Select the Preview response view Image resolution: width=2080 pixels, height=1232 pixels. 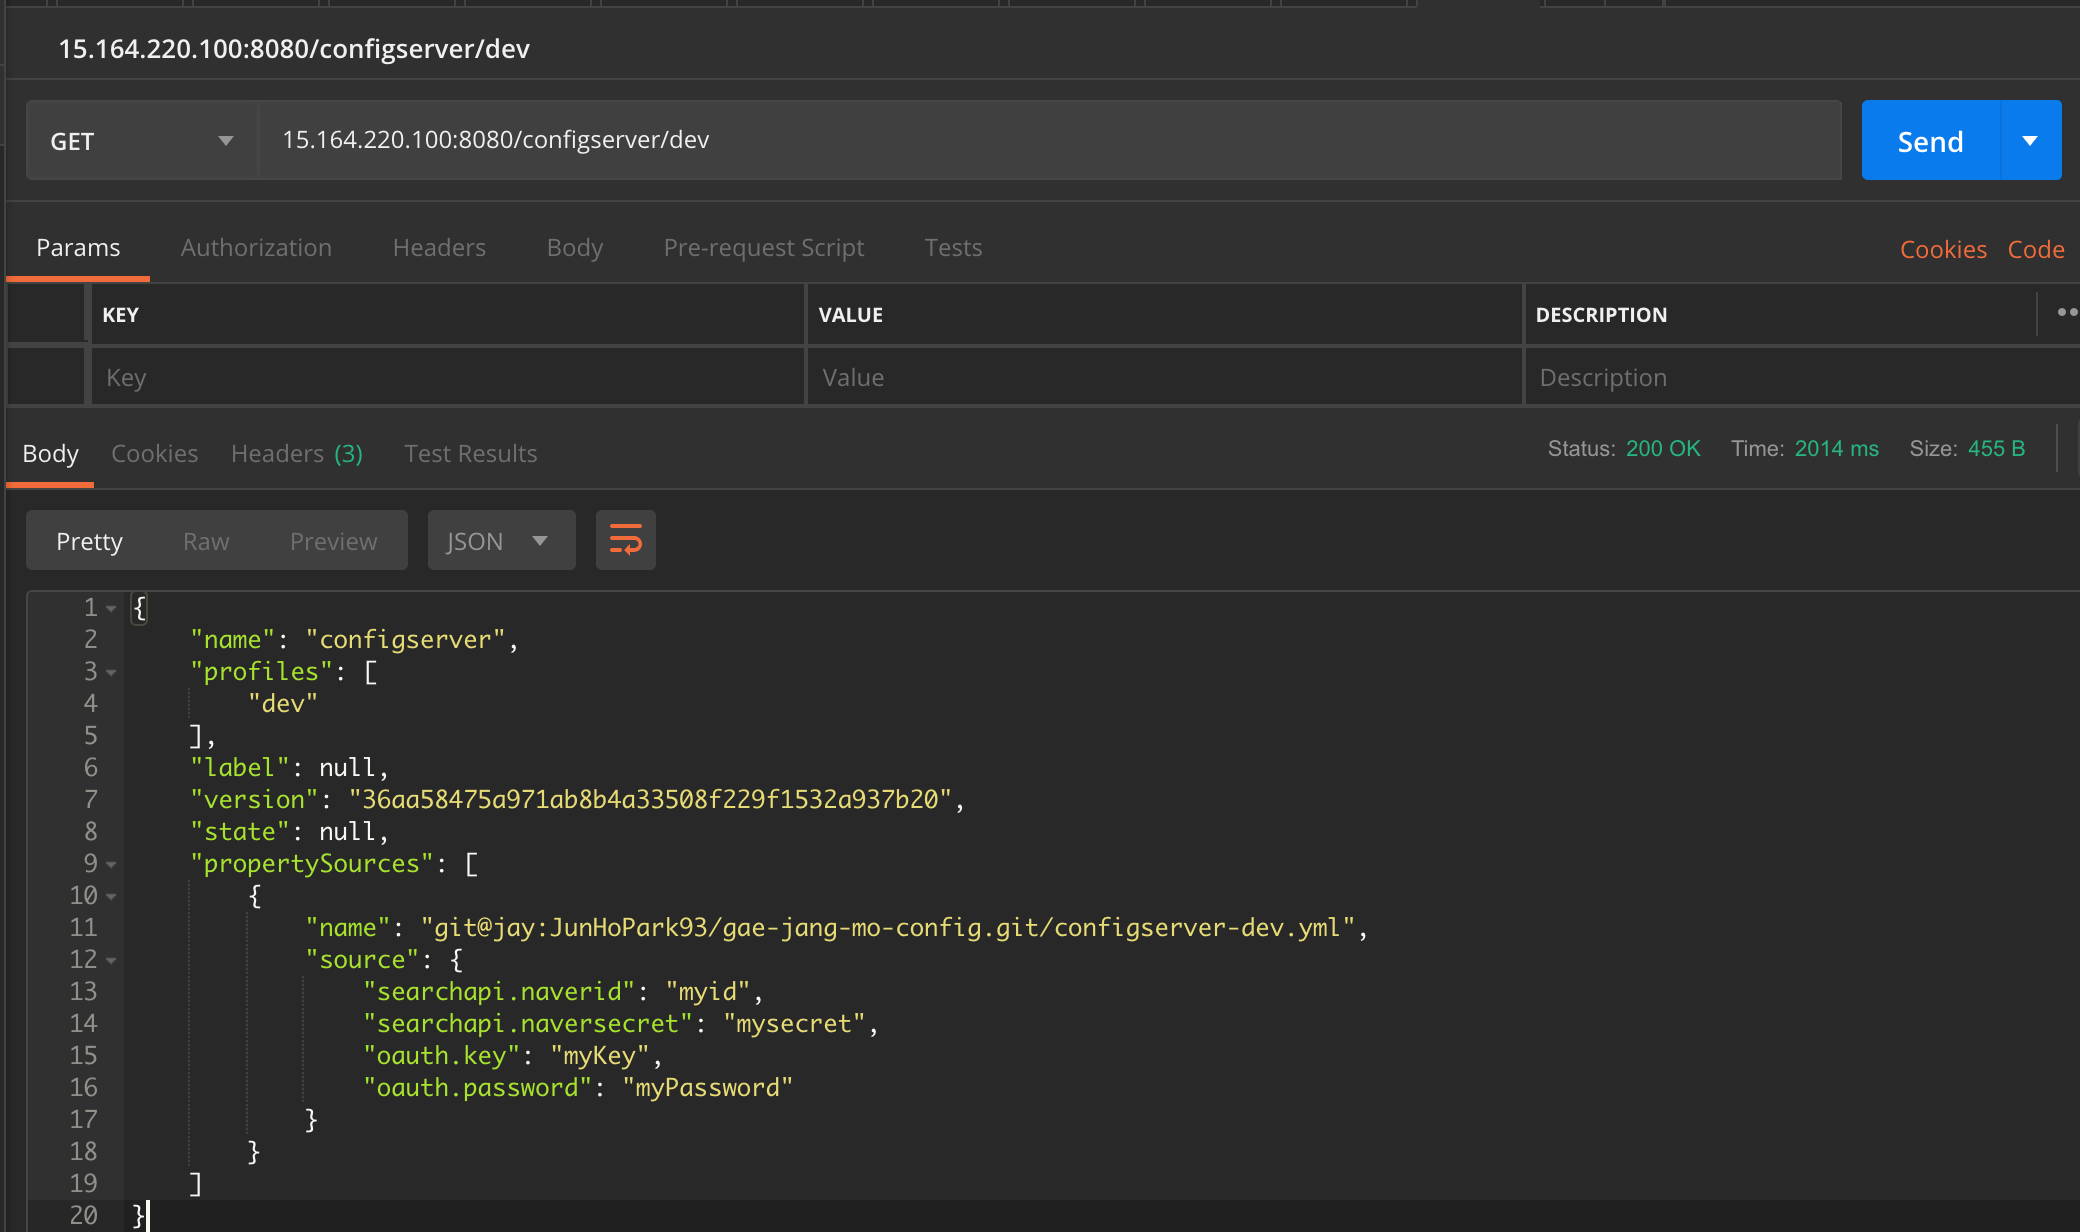coord(333,541)
